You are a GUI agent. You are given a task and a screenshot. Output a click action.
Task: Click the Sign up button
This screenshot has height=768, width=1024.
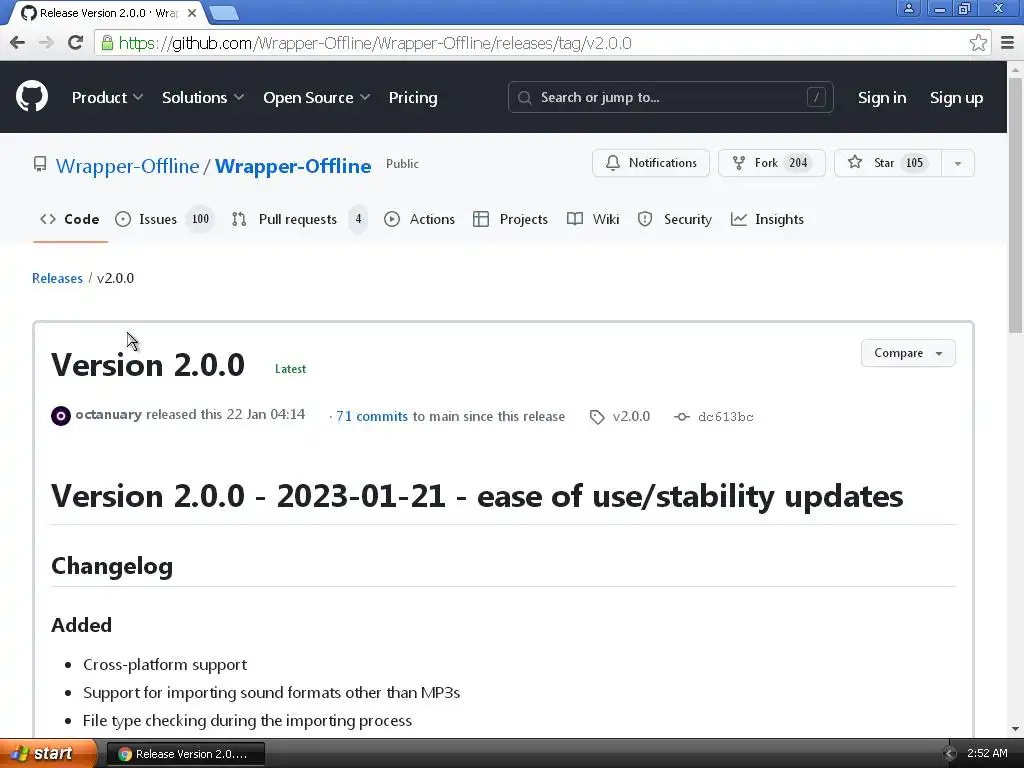(956, 97)
